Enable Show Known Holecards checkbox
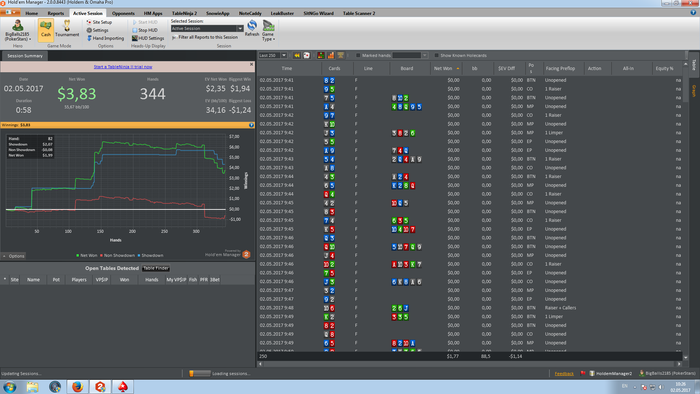Image resolution: width=700 pixels, height=394 pixels. point(437,56)
